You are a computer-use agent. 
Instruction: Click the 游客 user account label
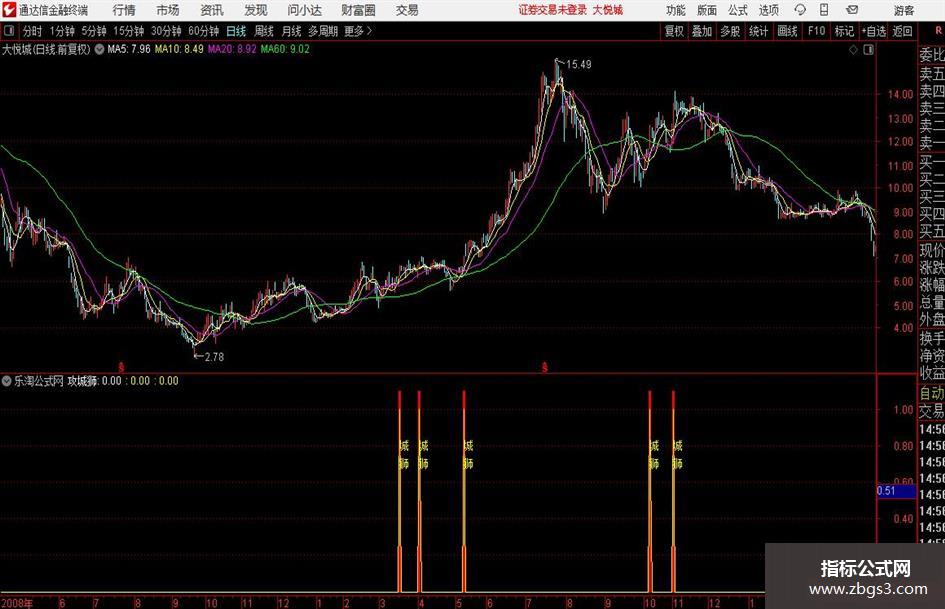[903, 10]
